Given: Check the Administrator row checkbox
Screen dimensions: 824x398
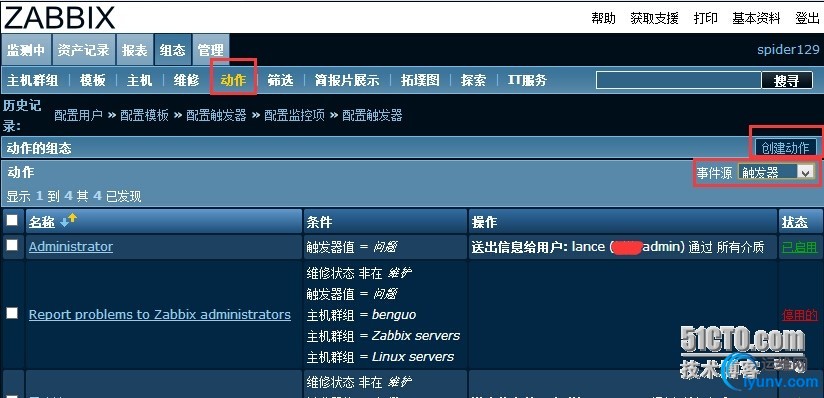Looking at the screenshot, I should point(12,245).
